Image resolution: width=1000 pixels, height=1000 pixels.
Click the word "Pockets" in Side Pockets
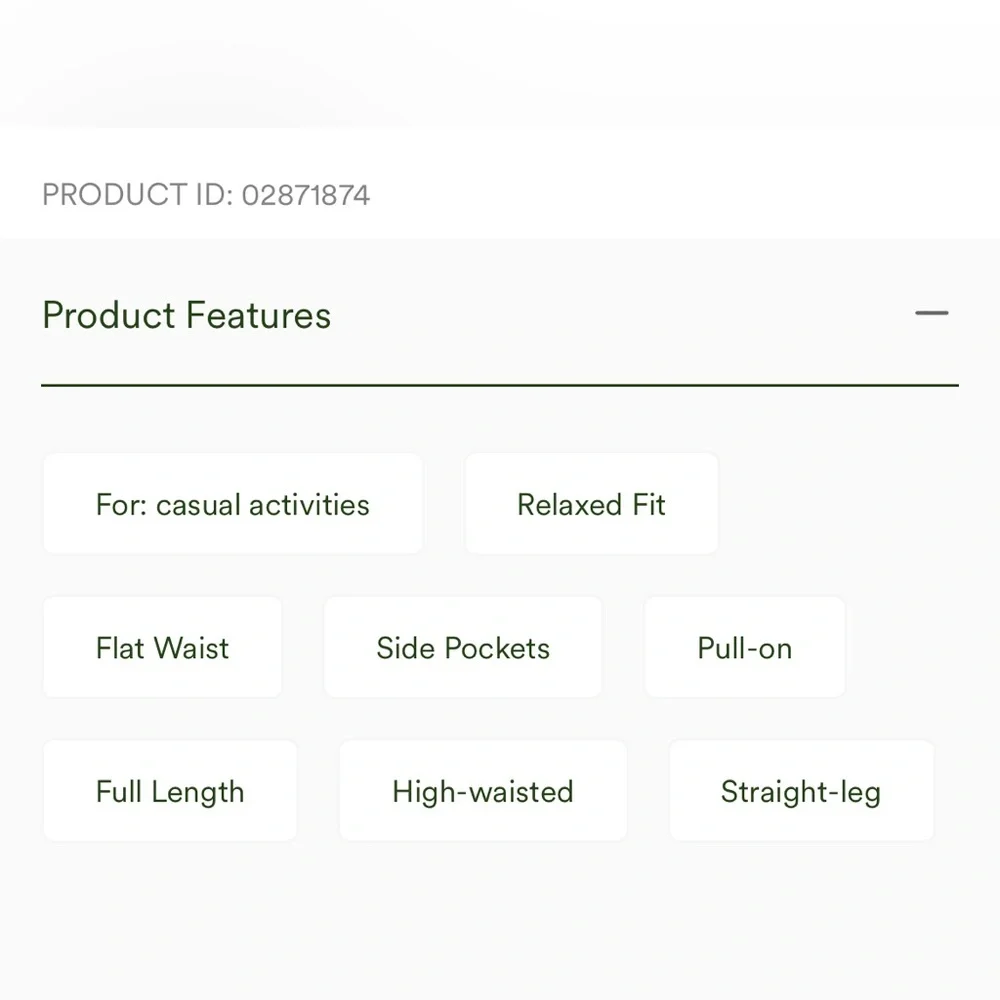497,648
